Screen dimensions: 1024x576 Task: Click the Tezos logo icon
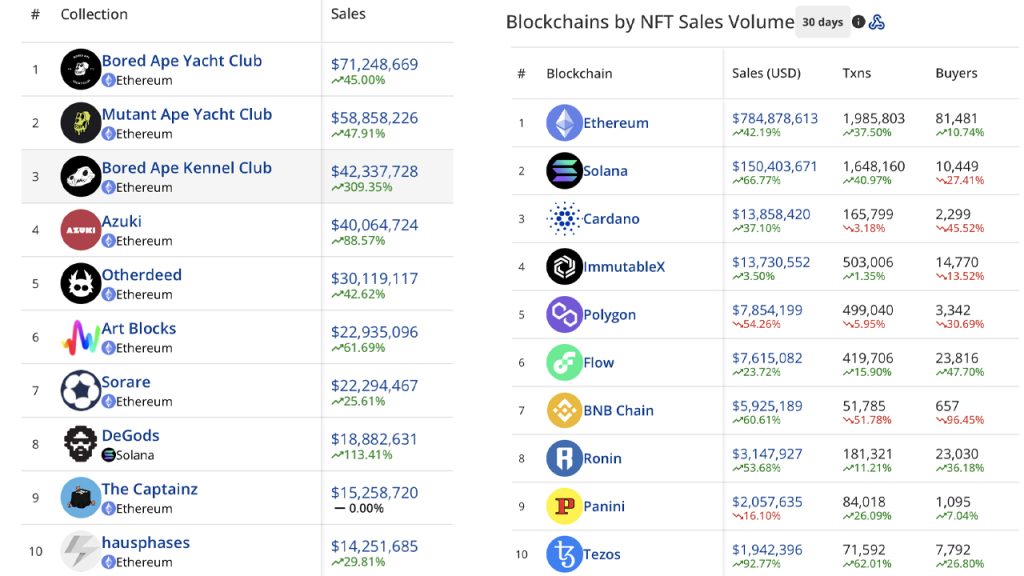(564, 553)
